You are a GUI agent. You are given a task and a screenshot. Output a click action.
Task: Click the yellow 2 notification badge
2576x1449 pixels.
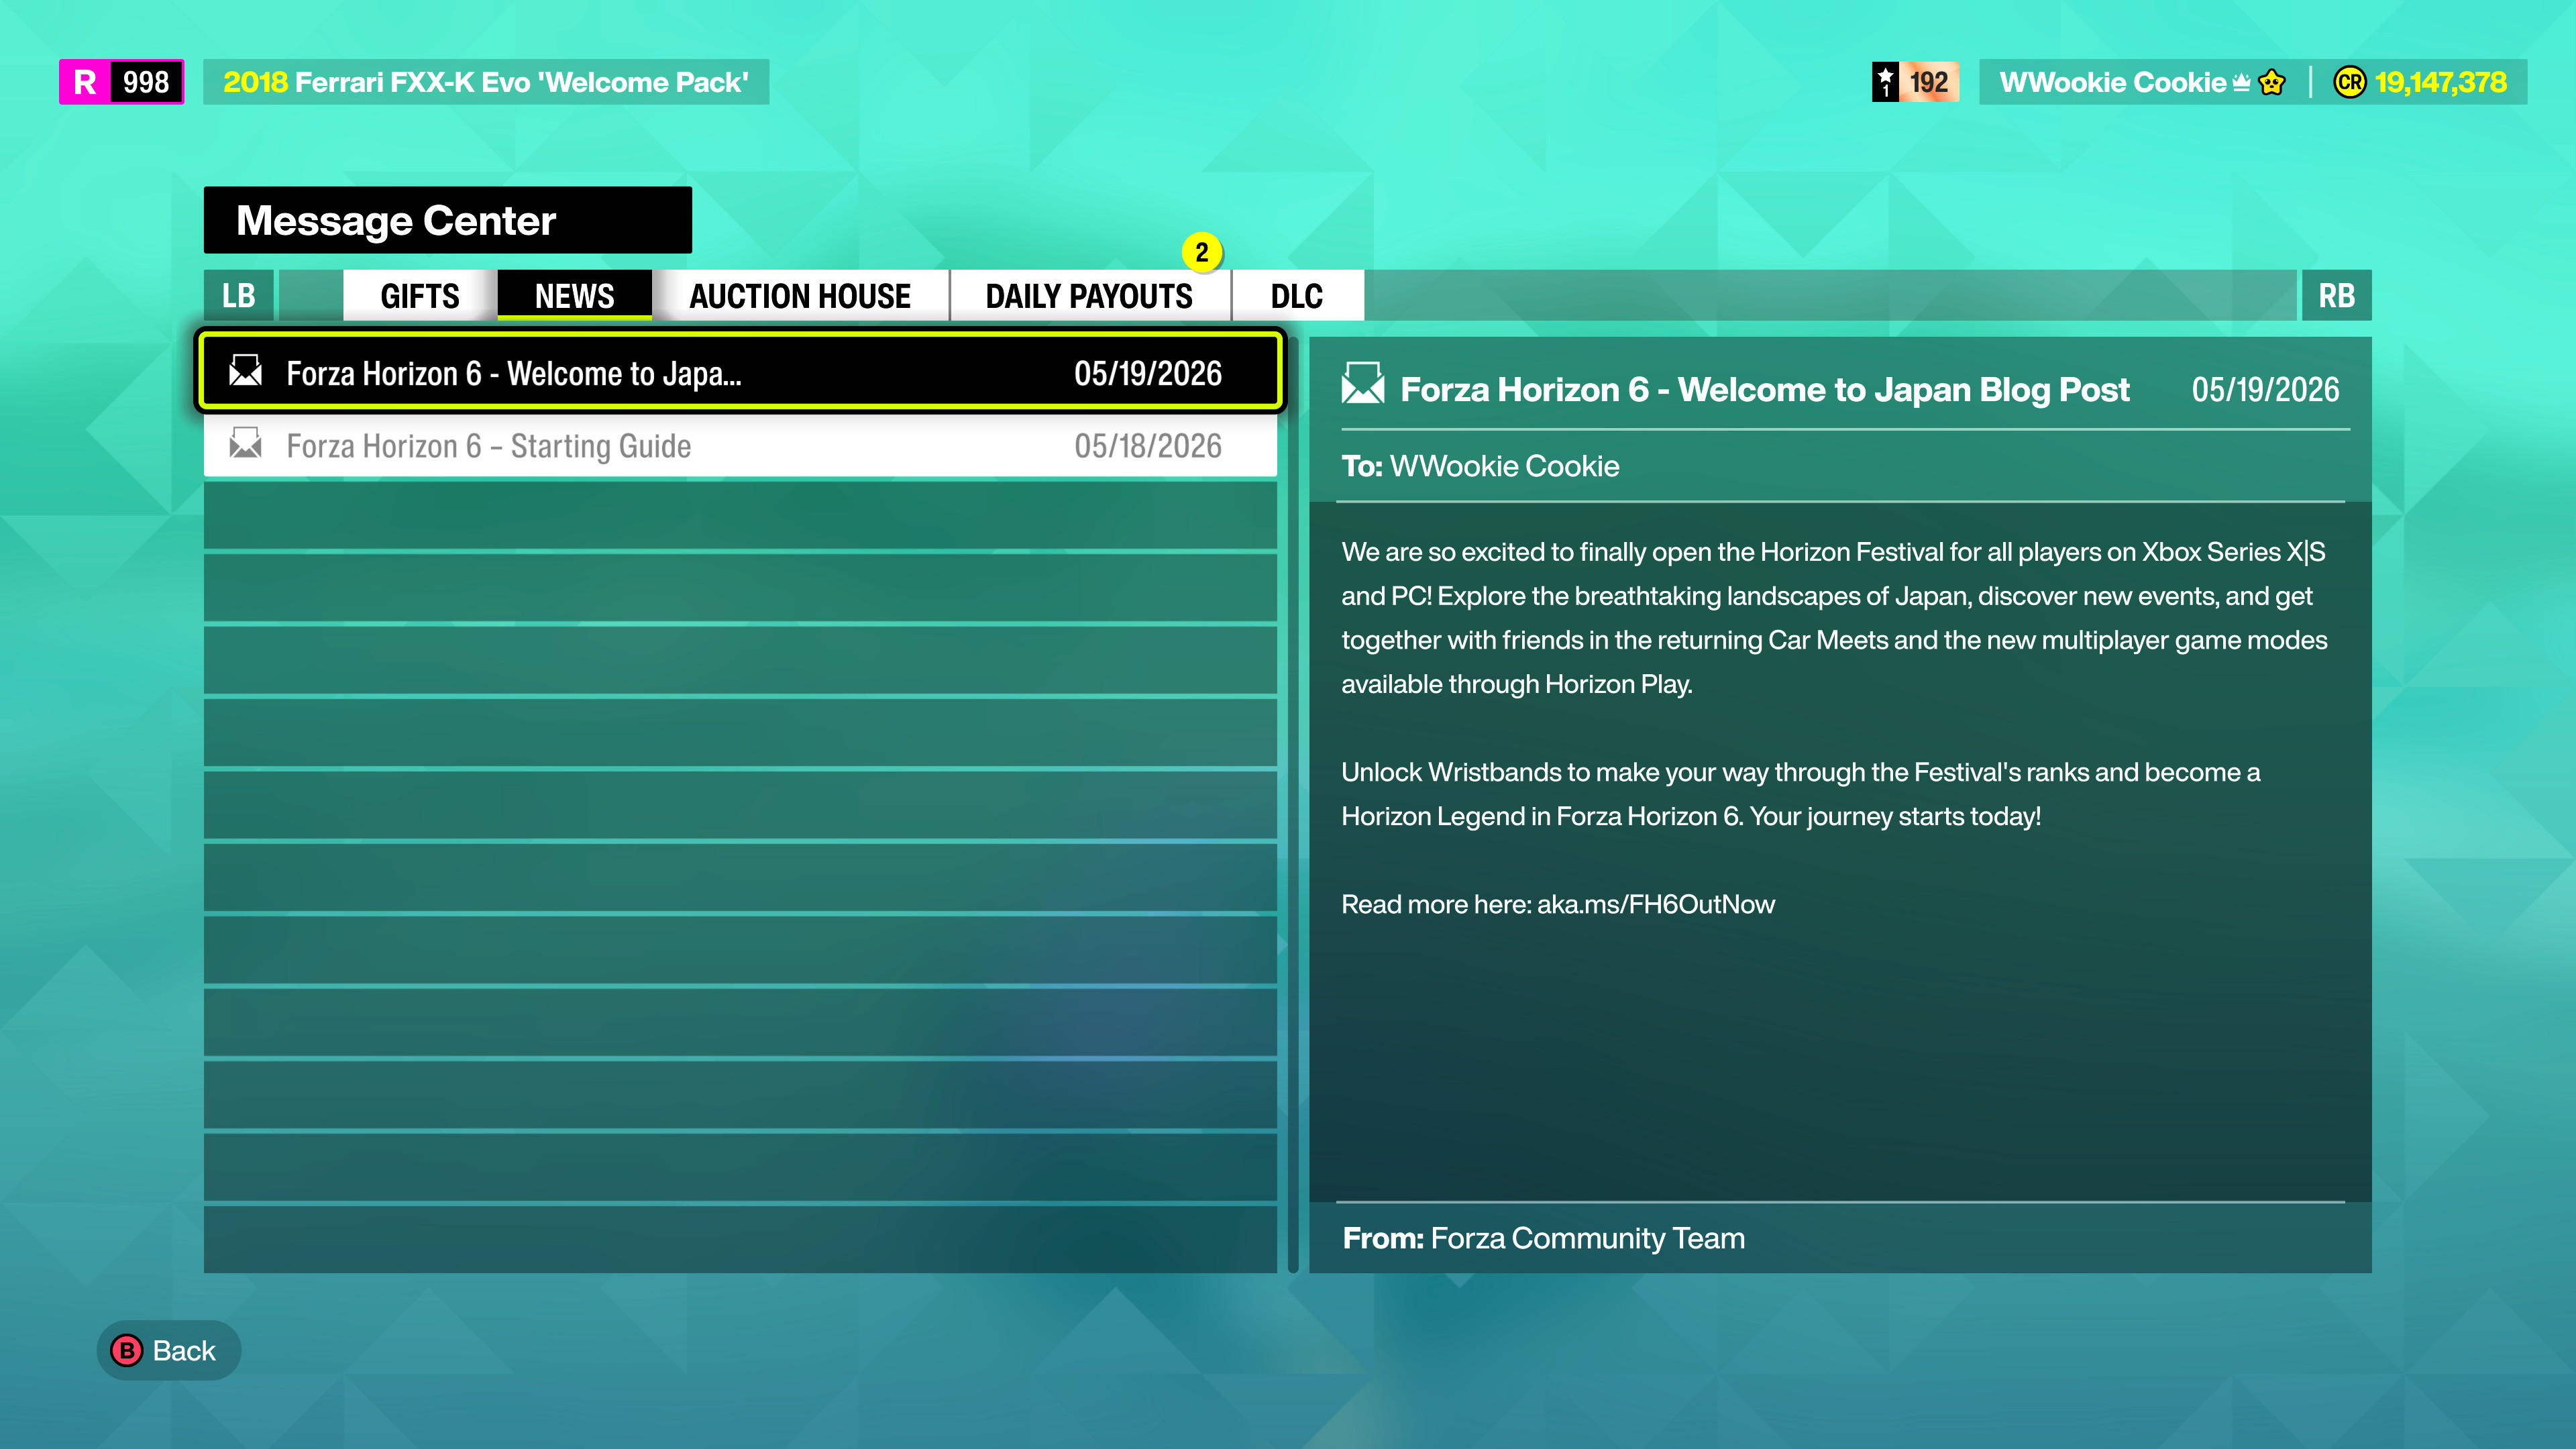(x=1202, y=252)
